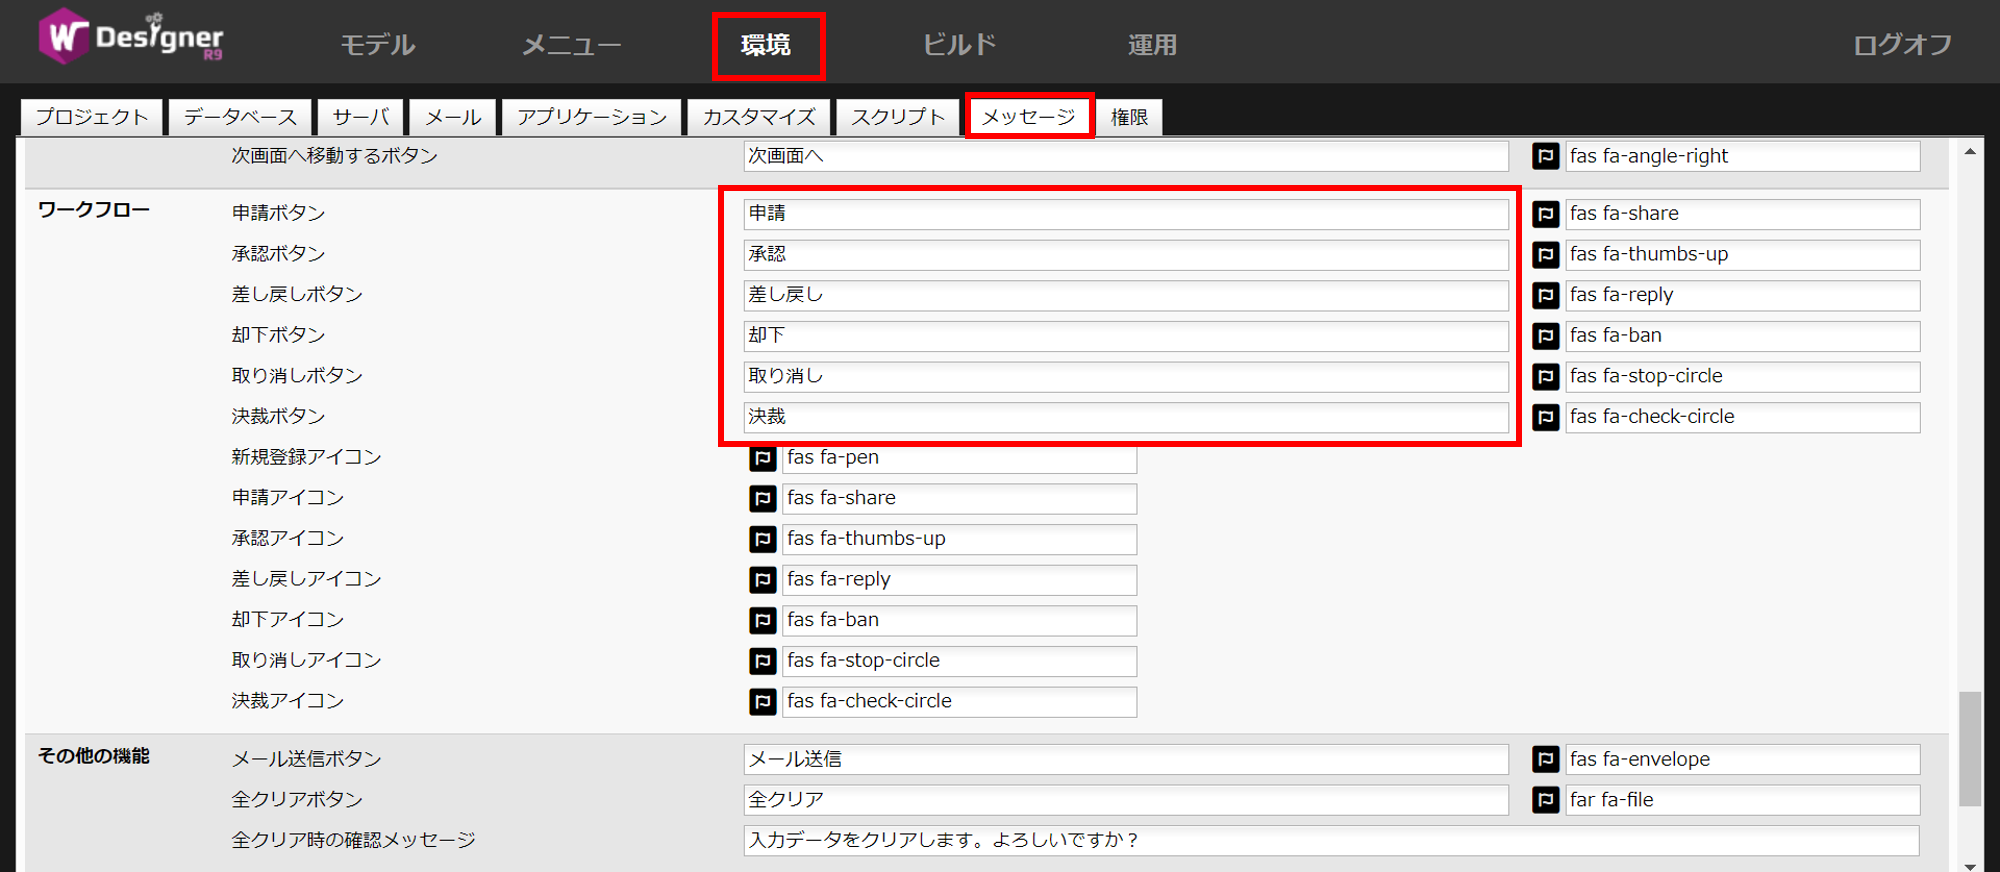This screenshot has width=2000, height=872.
Task: Open the メニュー menu
Action: (x=571, y=45)
